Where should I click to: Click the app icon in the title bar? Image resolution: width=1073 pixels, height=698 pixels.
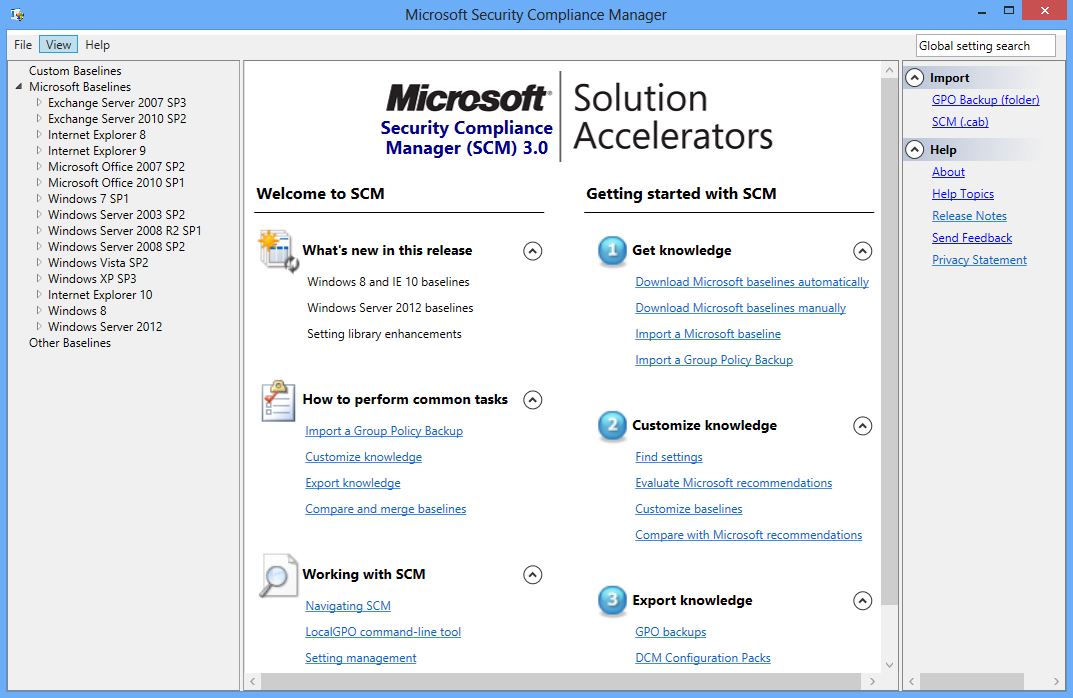click(x=18, y=14)
